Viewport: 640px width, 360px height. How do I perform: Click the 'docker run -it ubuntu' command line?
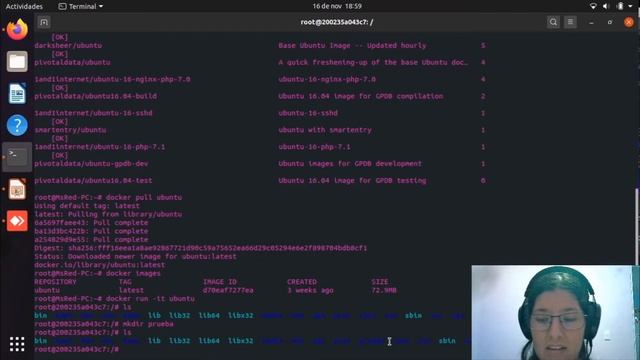point(114,299)
